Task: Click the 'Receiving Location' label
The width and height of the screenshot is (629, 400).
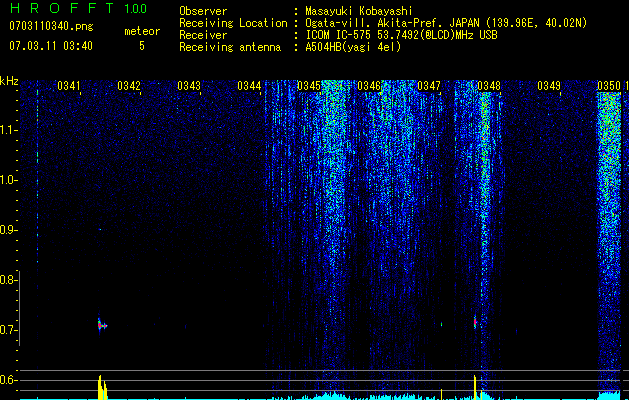Action: click(x=233, y=23)
